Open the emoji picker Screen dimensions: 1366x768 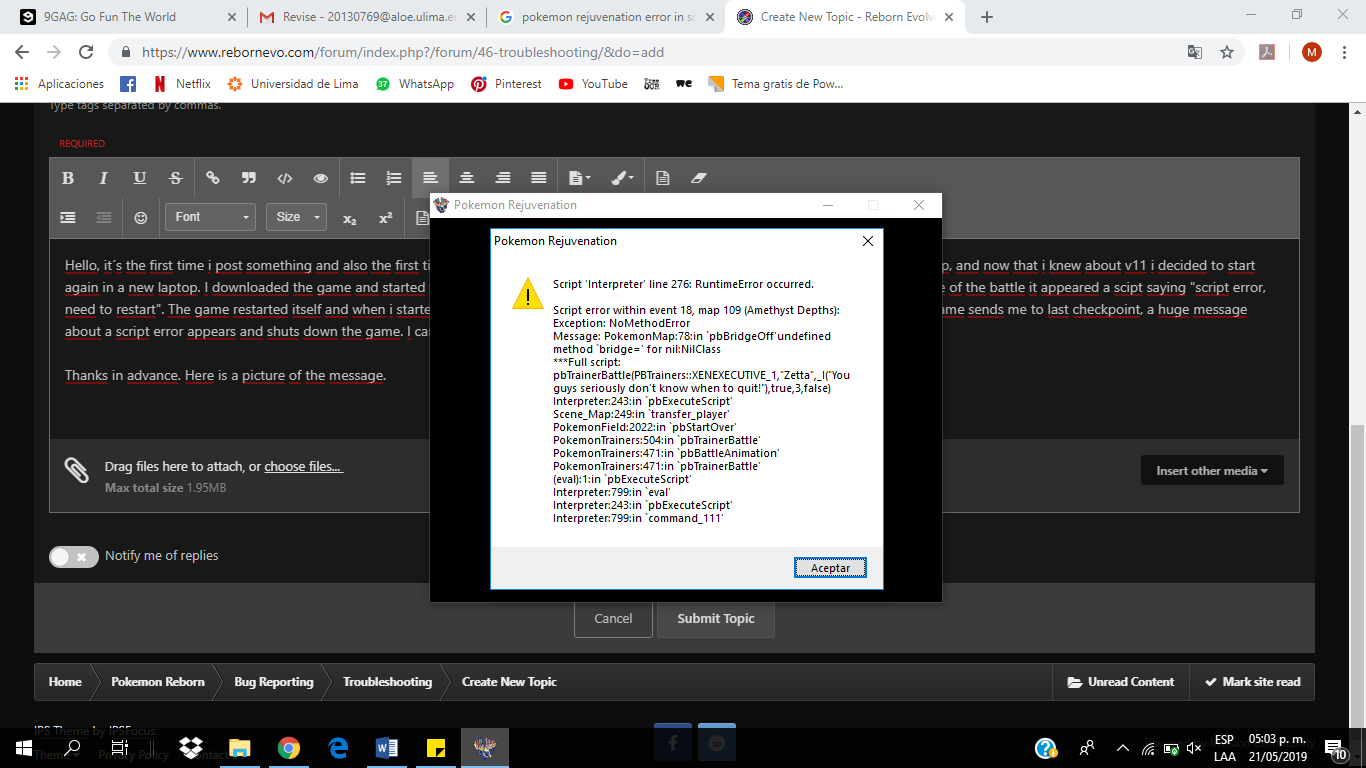(x=140, y=217)
